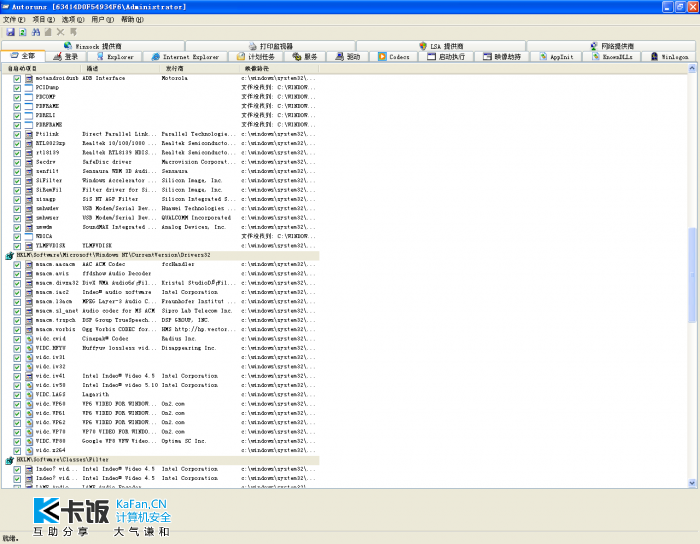Click the list scrollbar up arrow
The image size is (700, 544).
692,68
